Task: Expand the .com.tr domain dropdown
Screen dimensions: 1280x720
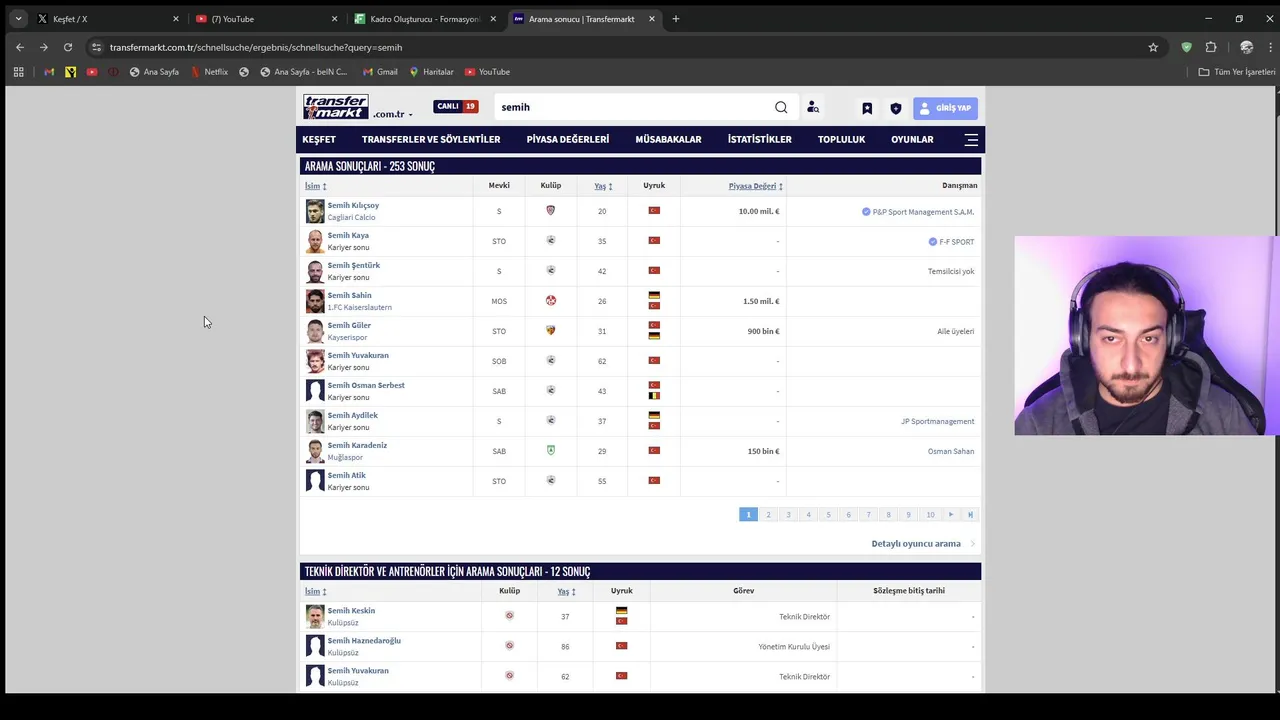Action: [393, 114]
